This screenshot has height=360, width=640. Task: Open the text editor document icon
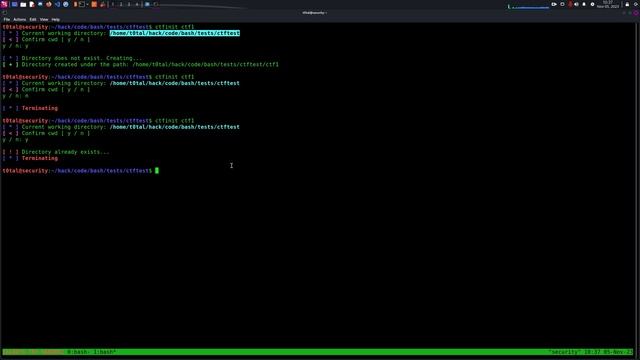[32, 4]
